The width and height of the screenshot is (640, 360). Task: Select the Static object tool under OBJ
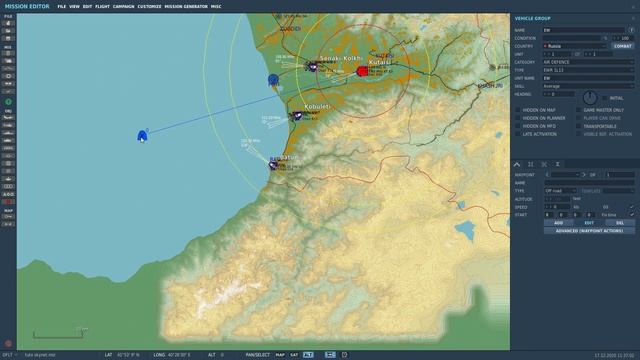[8, 148]
